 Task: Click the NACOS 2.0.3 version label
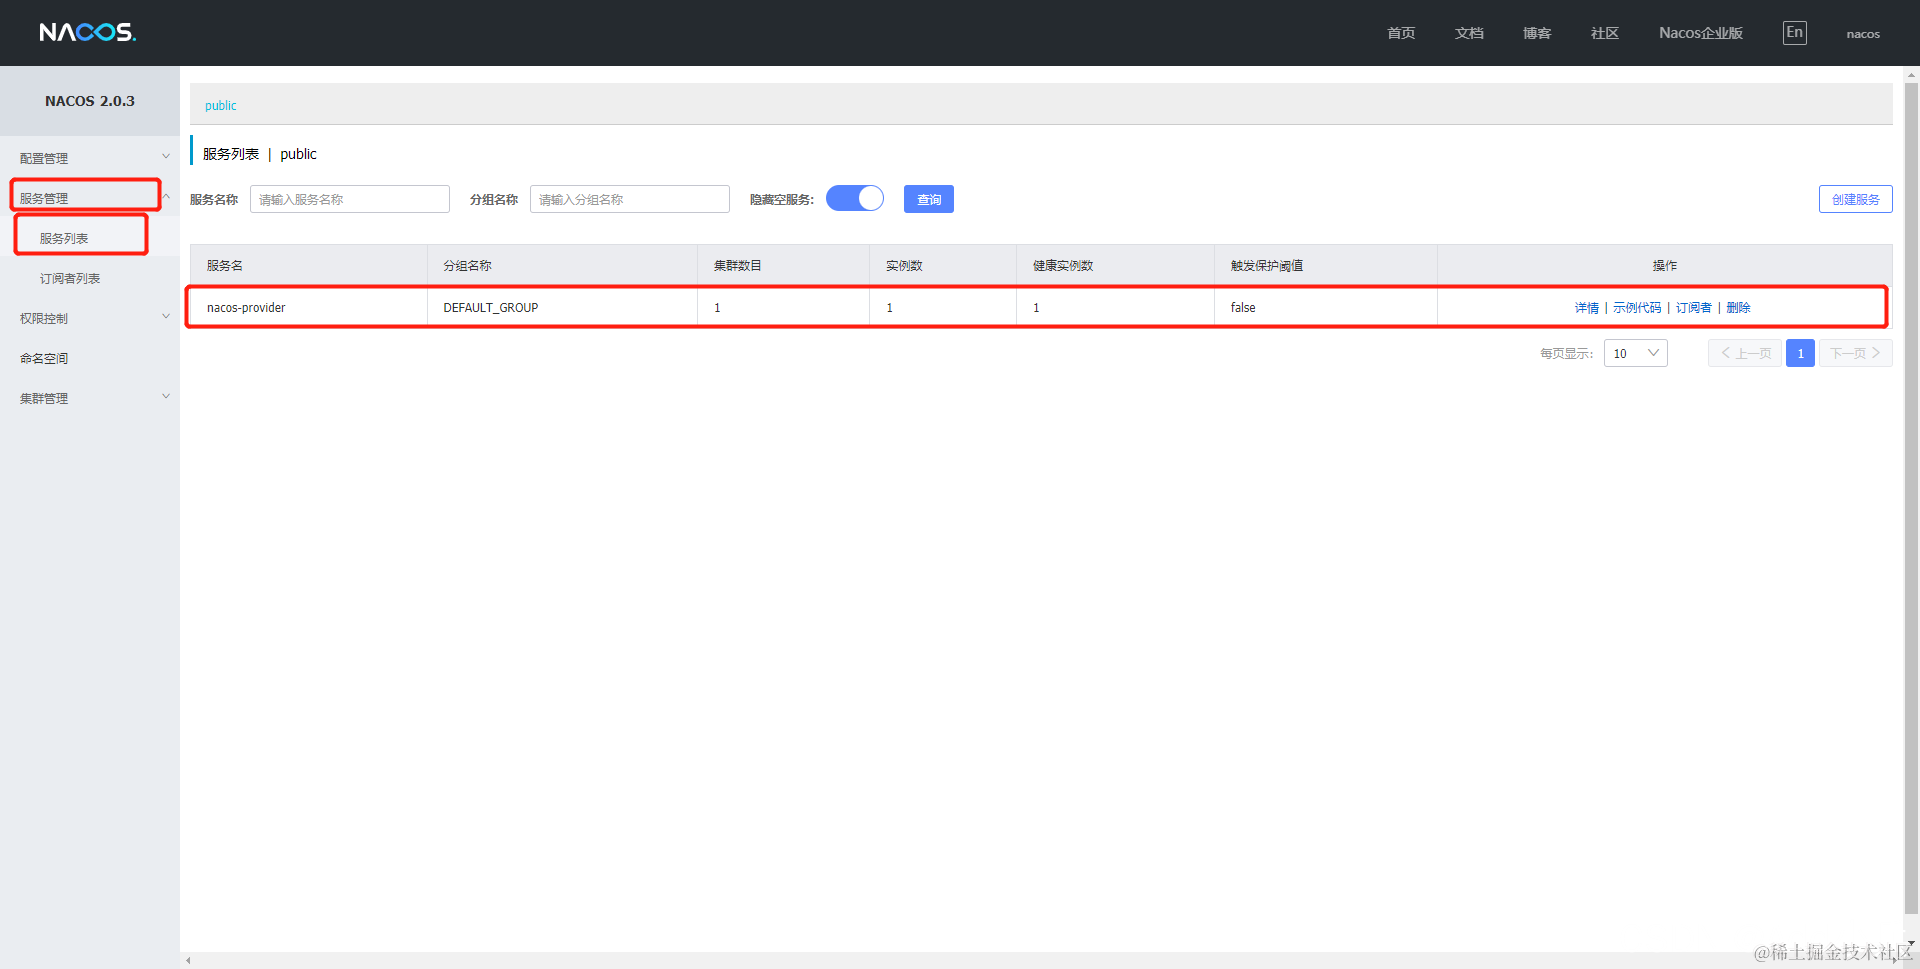click(x=90, y=101)
